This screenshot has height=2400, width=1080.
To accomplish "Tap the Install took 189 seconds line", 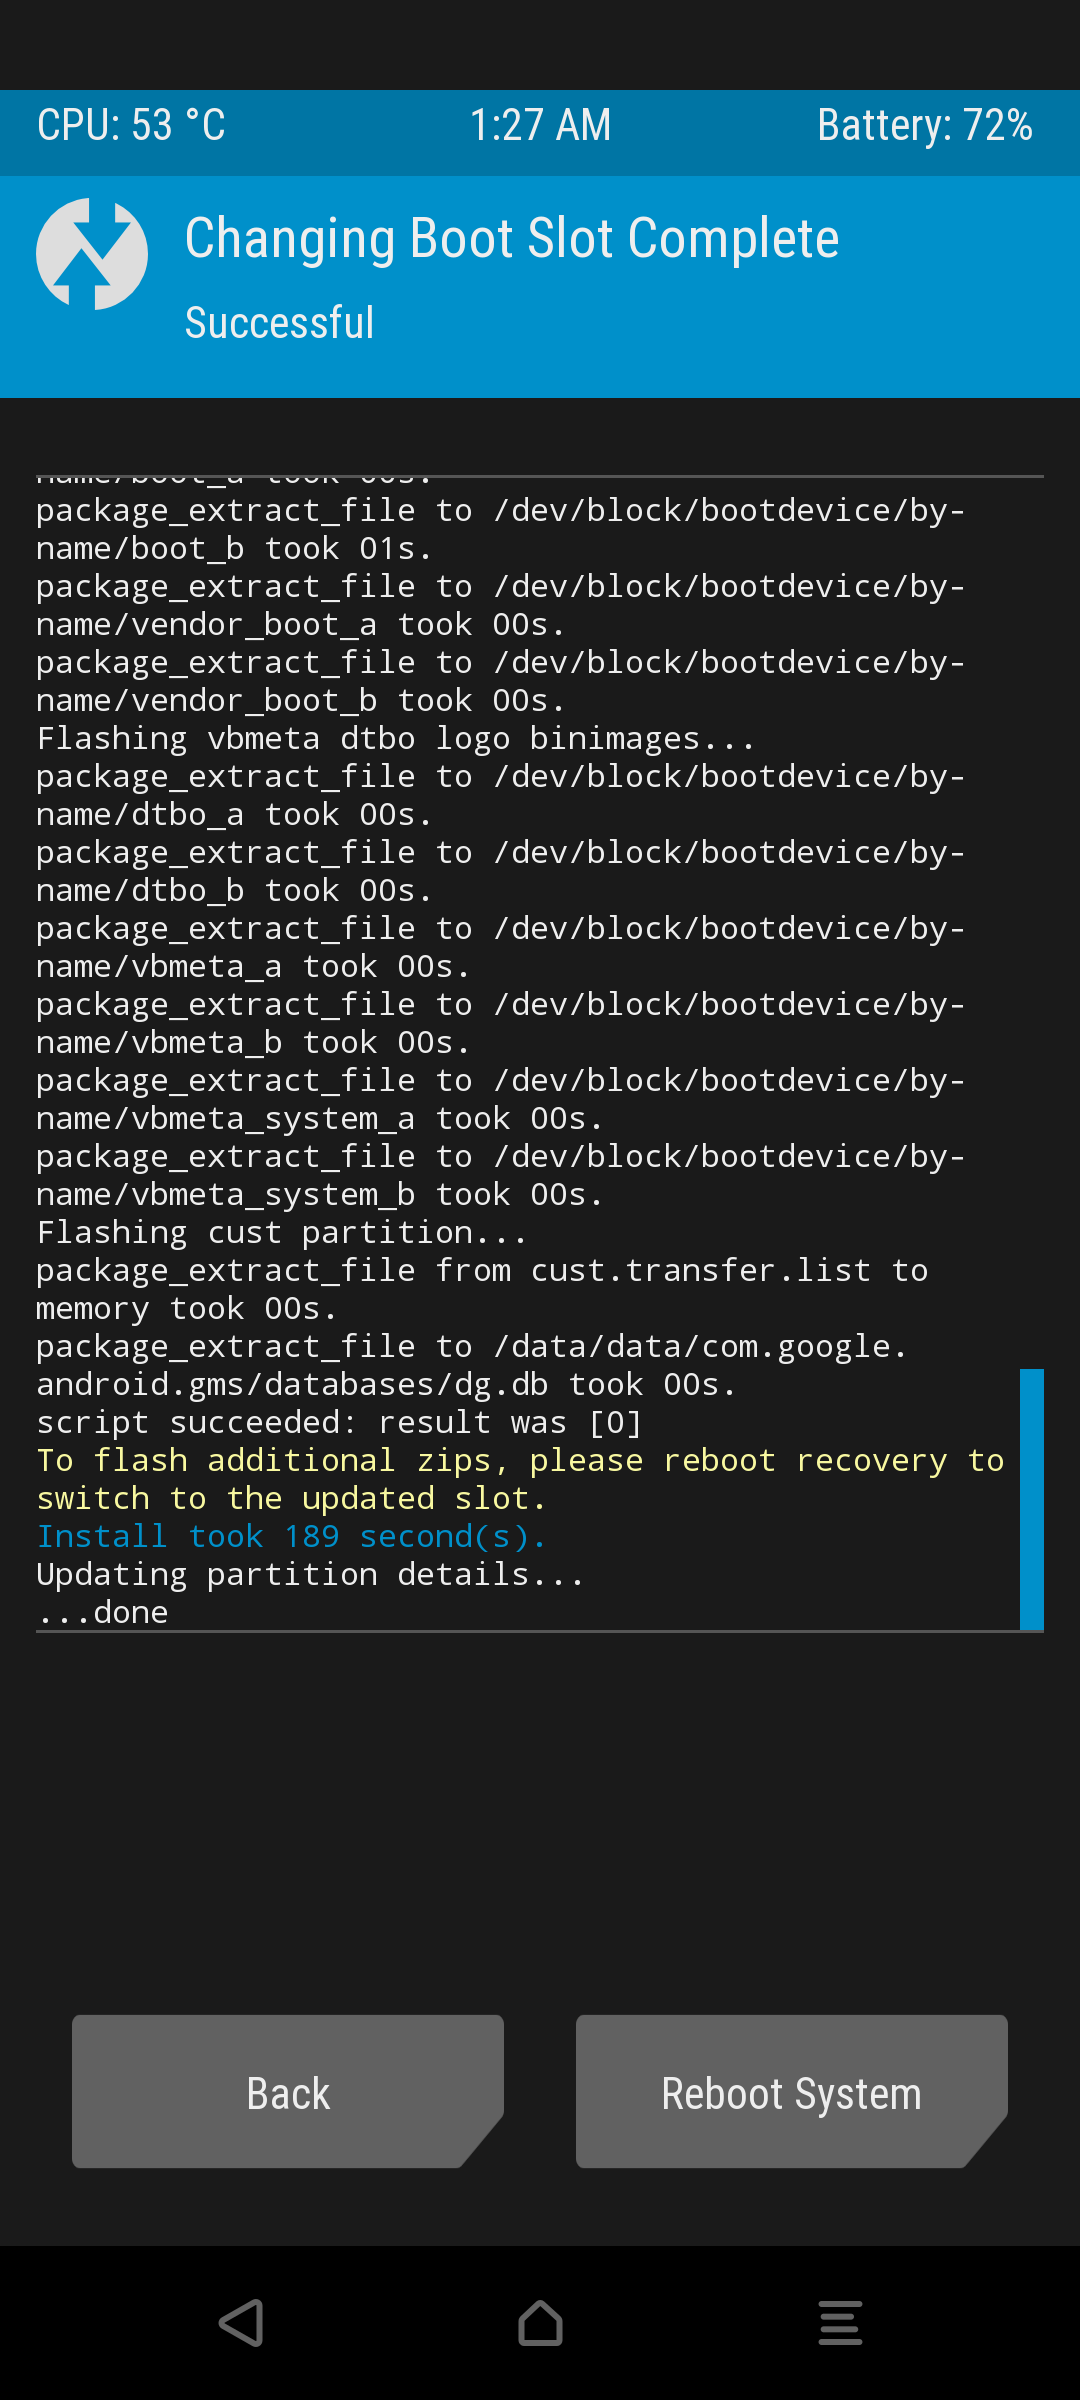I will pyautogui.click(x=292, y=1536).
